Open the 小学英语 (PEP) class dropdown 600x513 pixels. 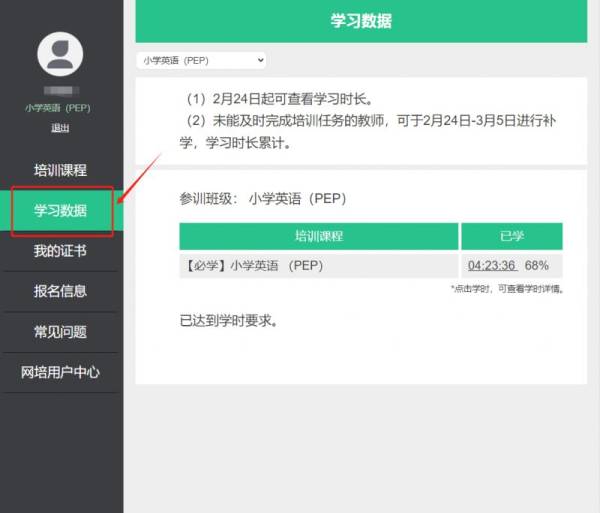click(201, 60)
